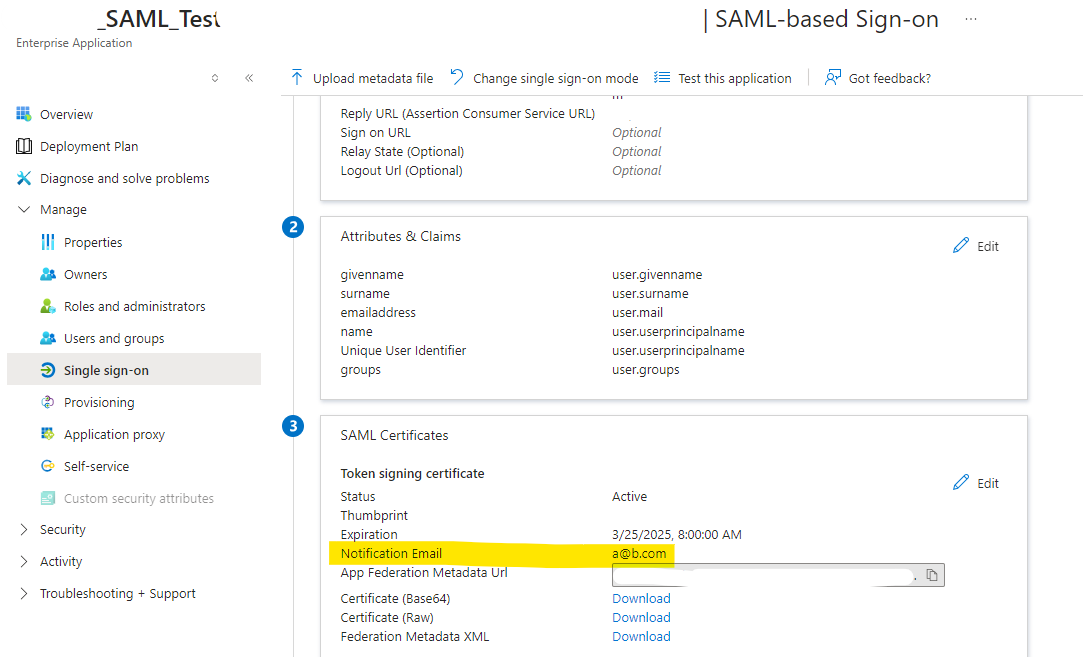Download the Federation Metadata XML

(x=641, y=636)
